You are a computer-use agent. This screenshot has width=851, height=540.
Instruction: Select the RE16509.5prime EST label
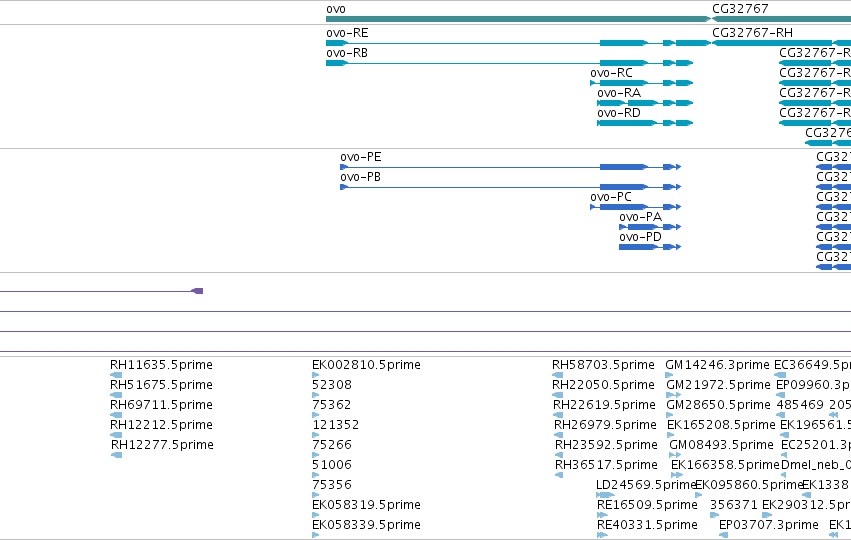point(647,505)
